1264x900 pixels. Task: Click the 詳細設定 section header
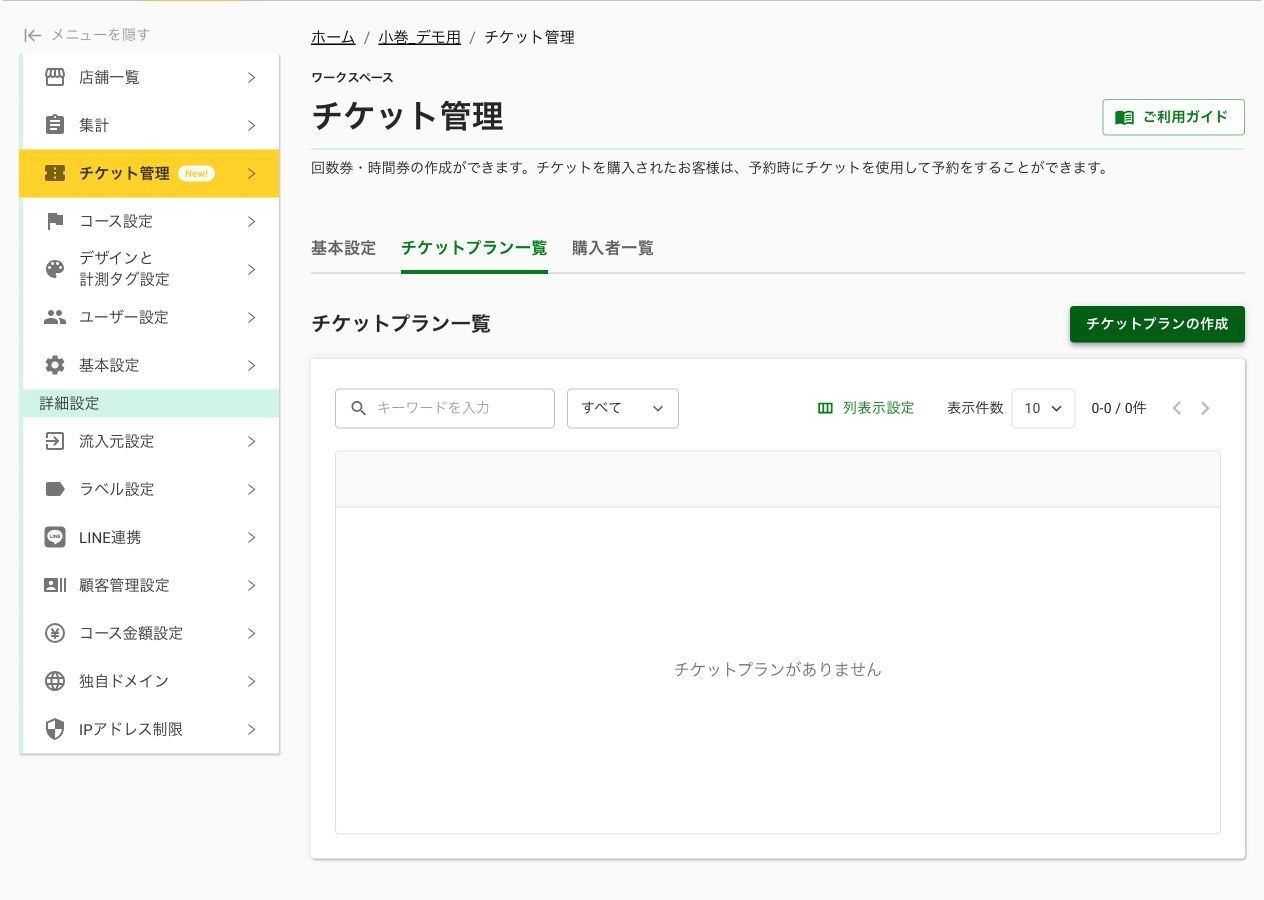point(150,403)
